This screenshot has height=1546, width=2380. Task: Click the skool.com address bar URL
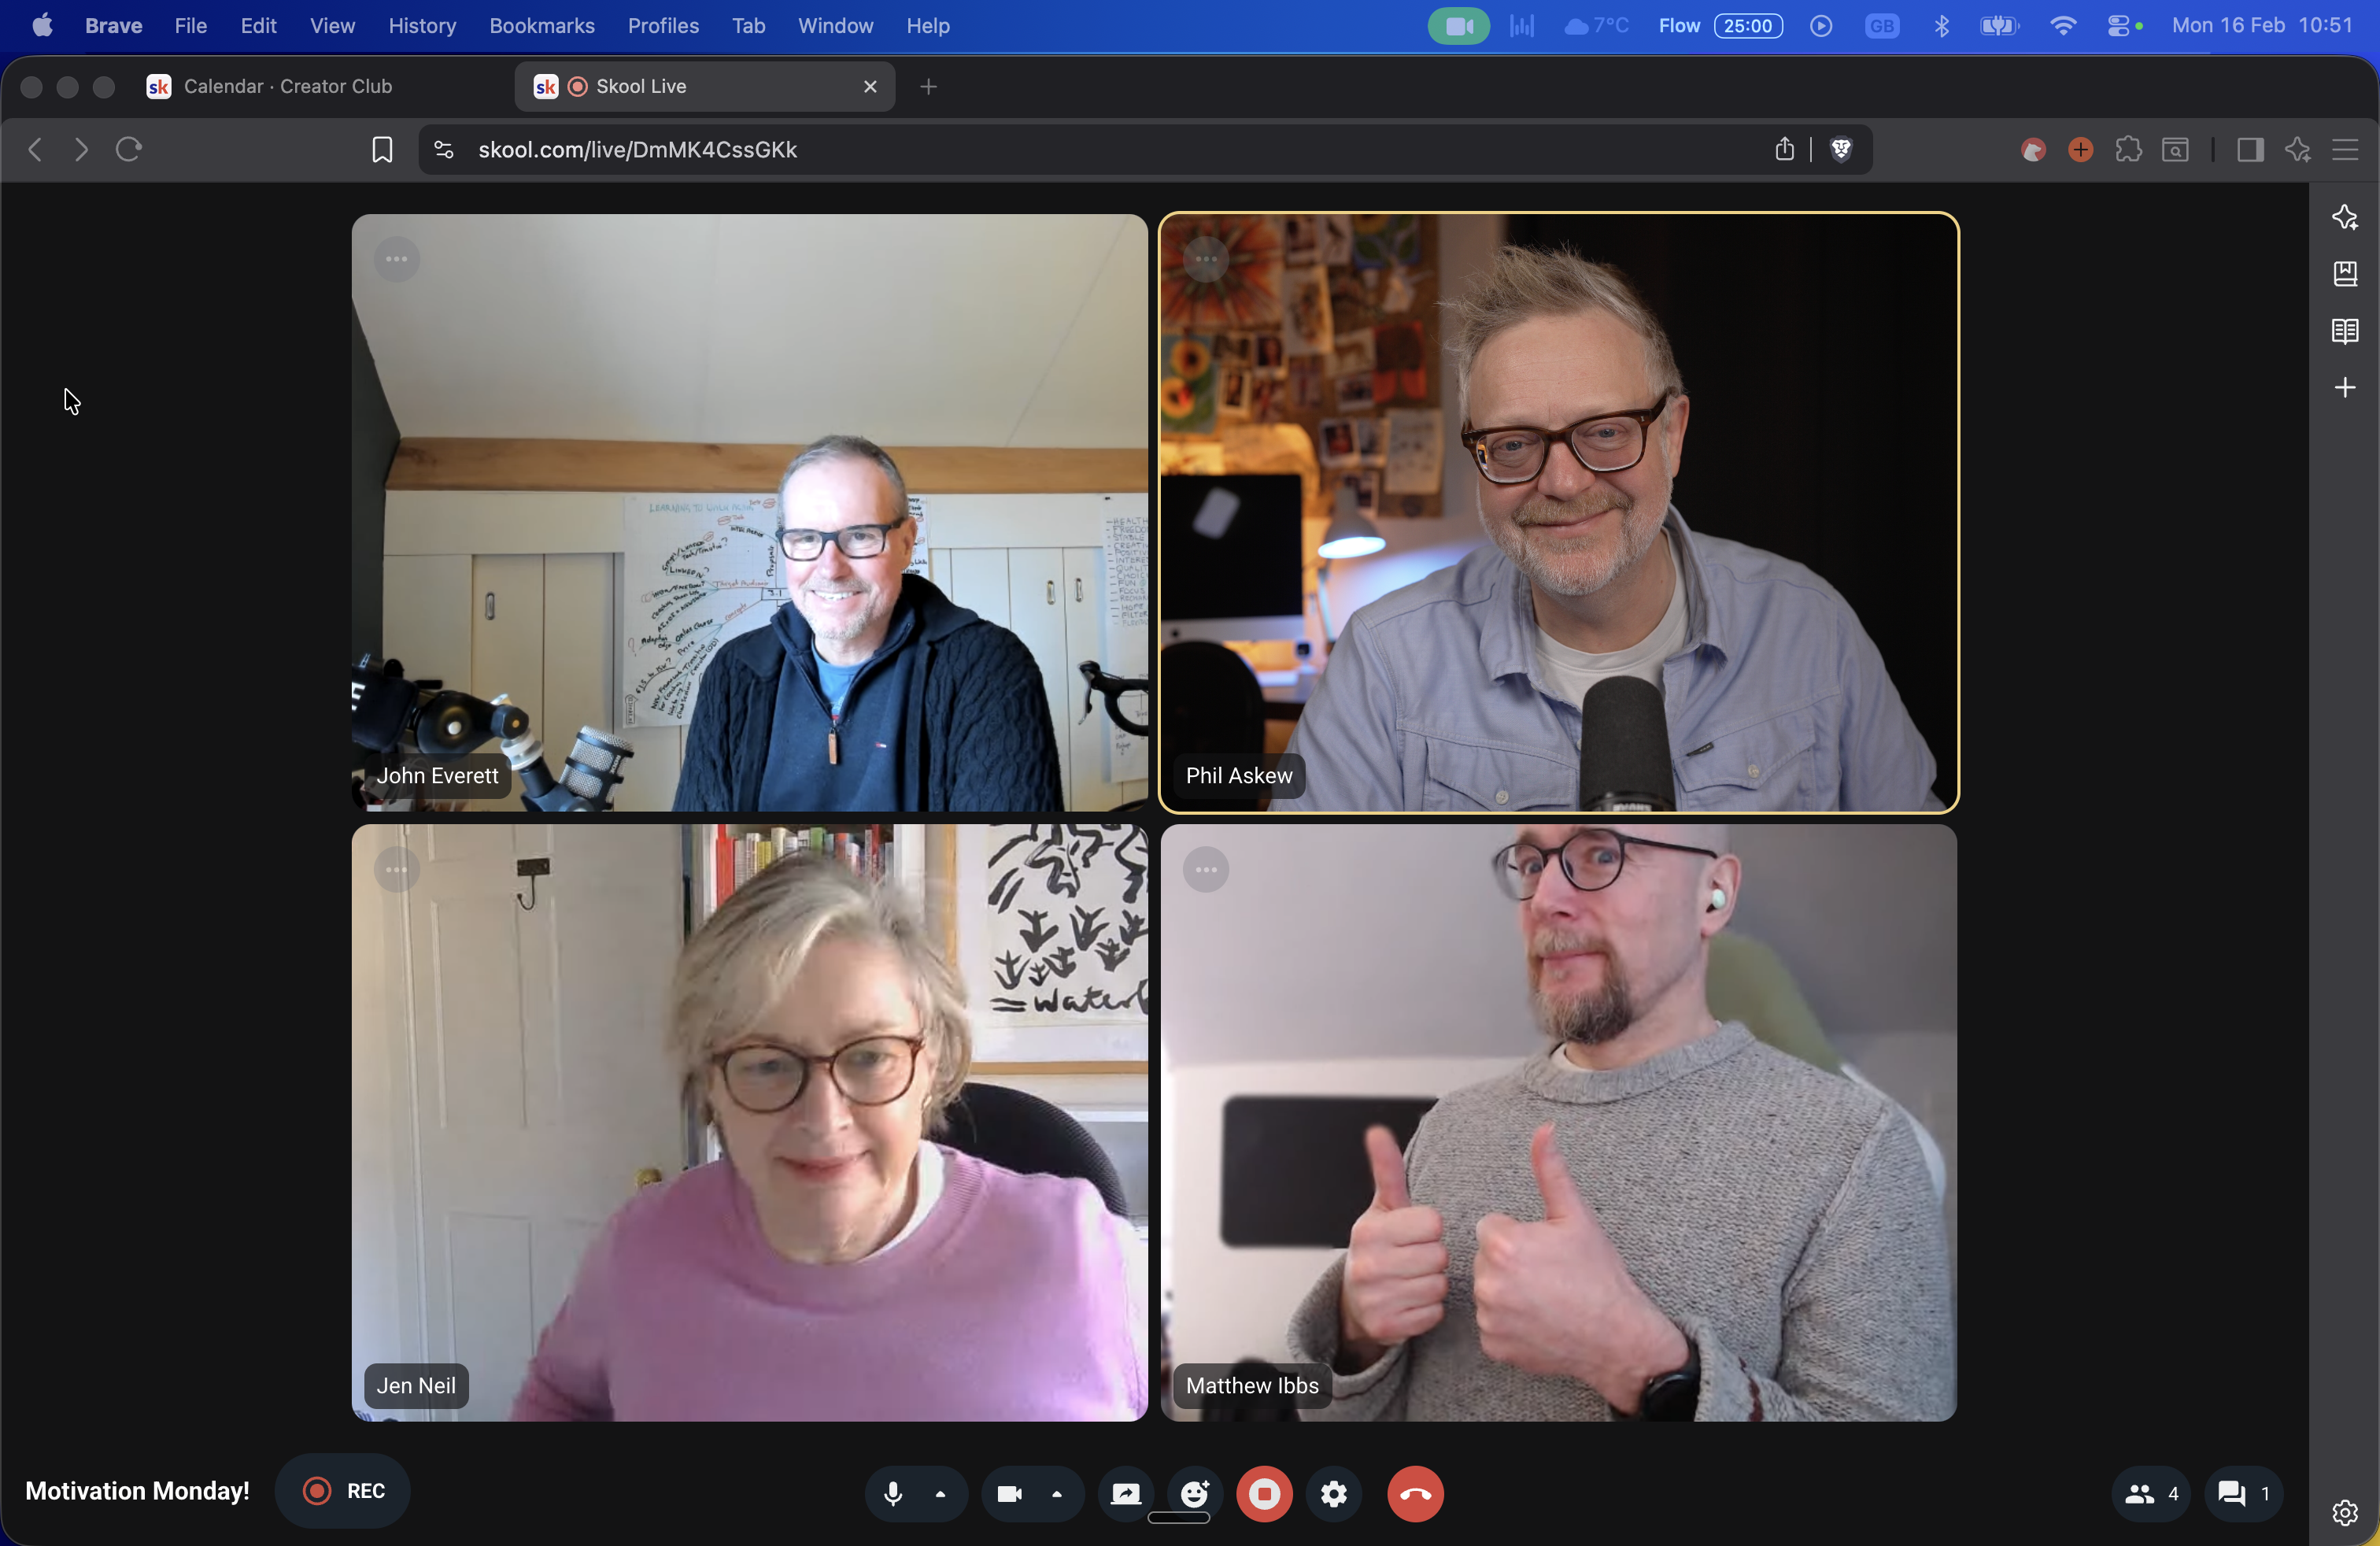[637, 149]
